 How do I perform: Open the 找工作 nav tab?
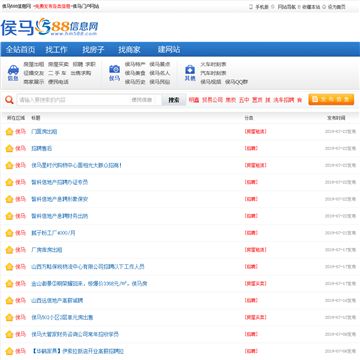pyautogui.click(x=56, y=50)
